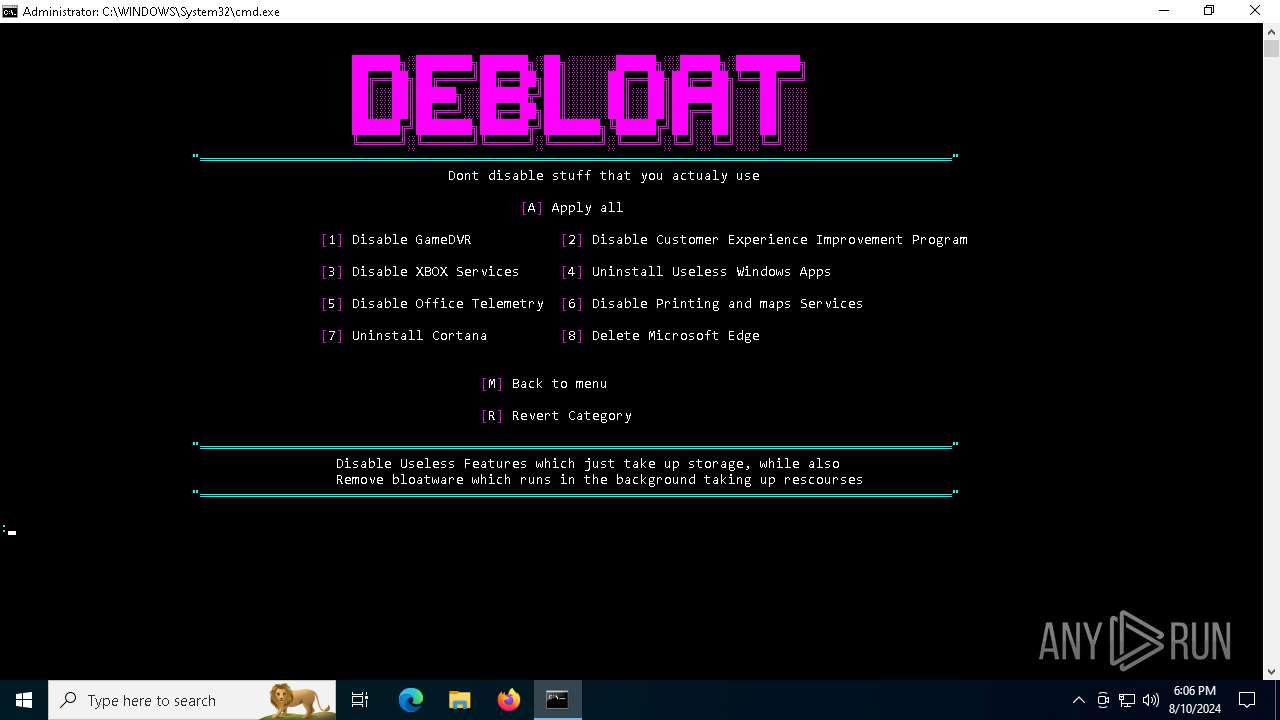Open the cmd.exe title bar system icon
The image size is (1280, 720).
coord(10,11)
